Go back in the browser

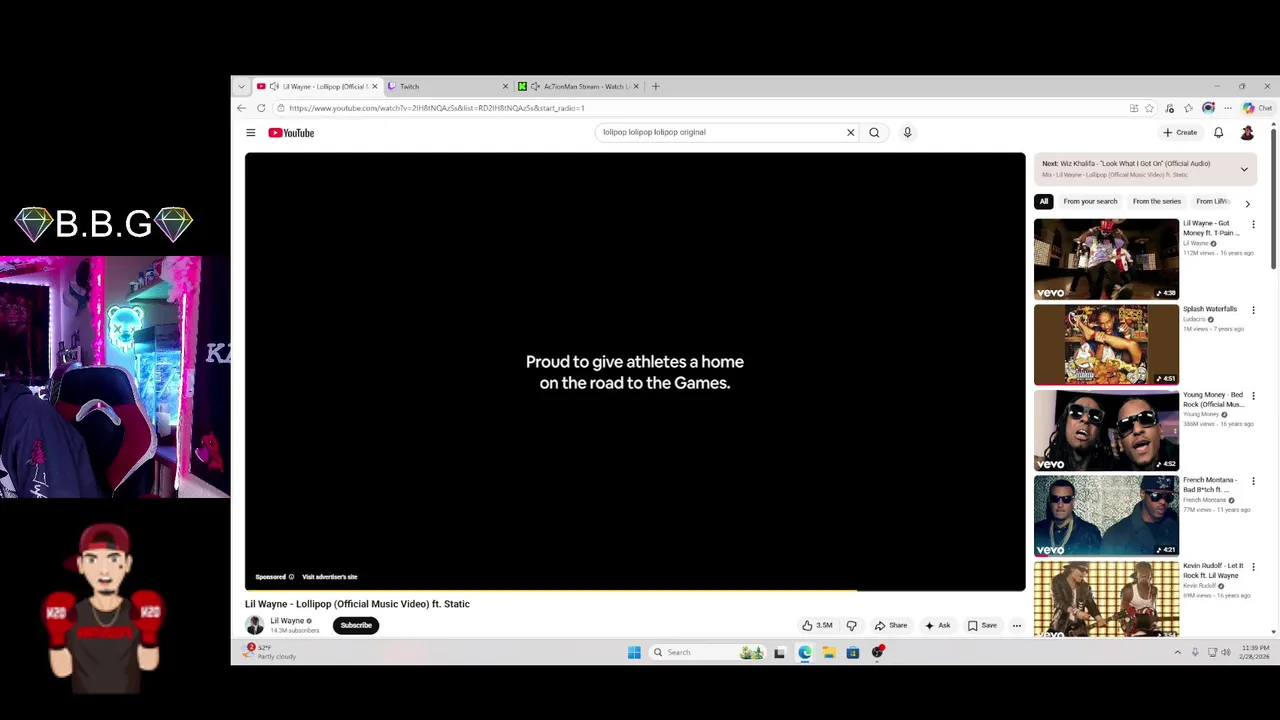(x=241, y=108)
